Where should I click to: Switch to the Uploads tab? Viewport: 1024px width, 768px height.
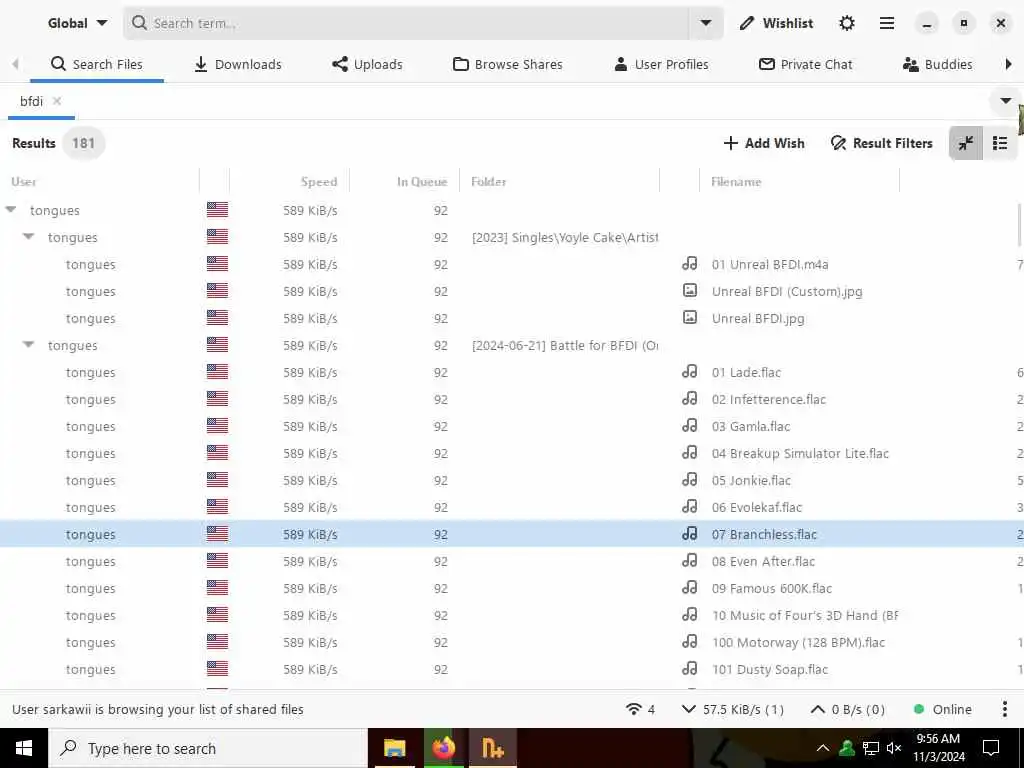click(367, 65)
